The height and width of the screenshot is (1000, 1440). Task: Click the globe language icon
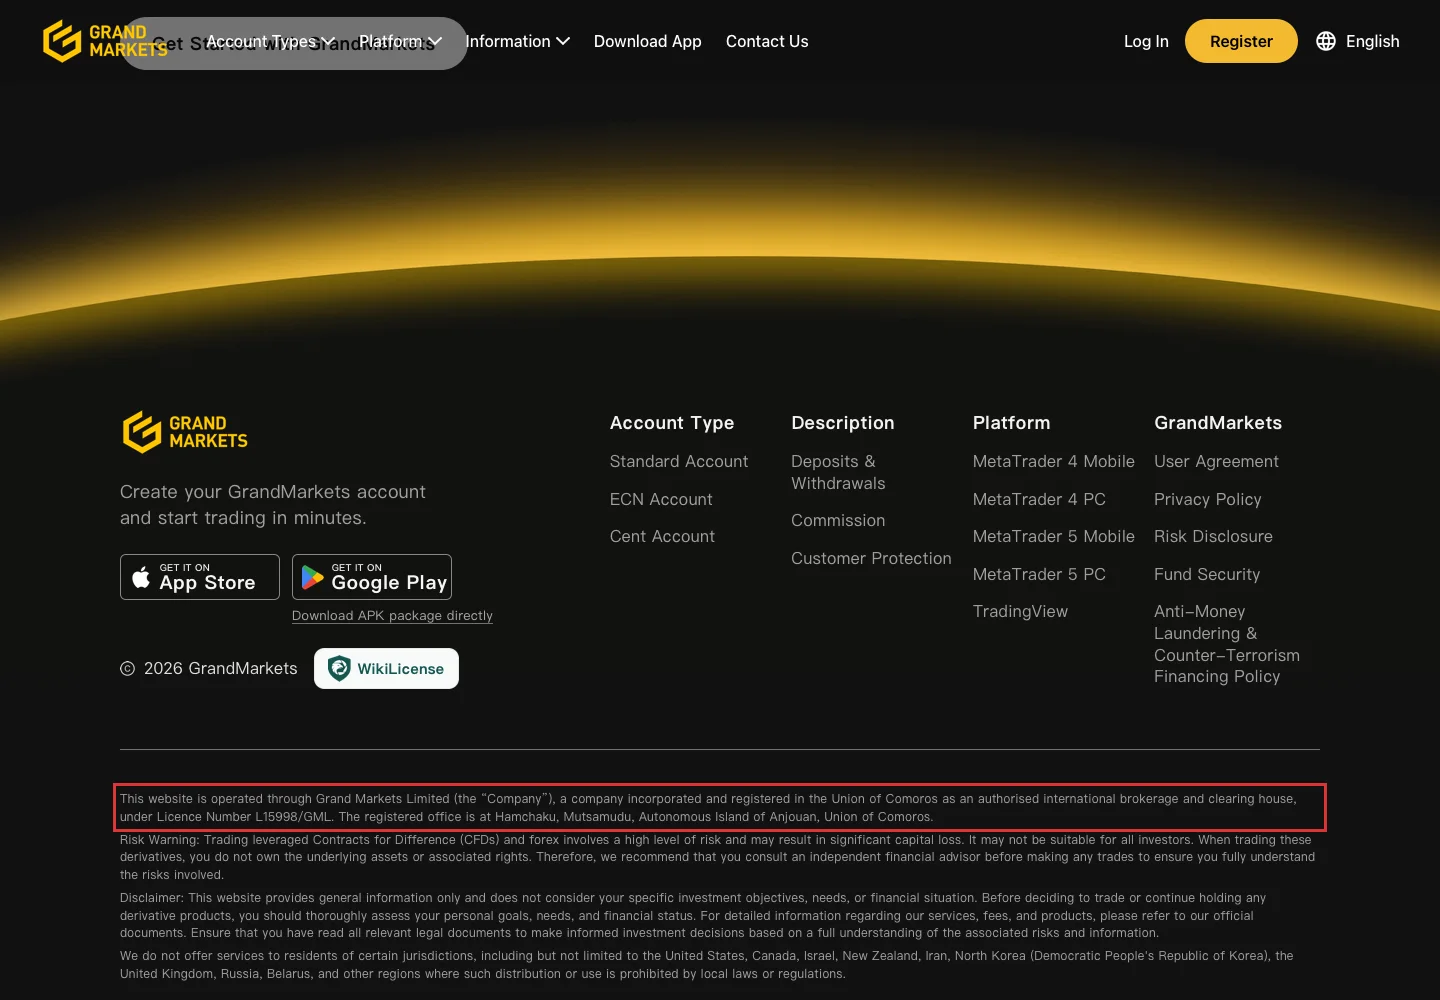point(1326,41)
